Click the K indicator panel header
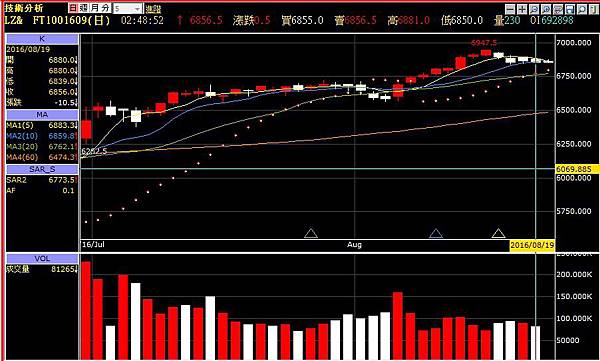Image resolution: width=600 pixels, height=361 pixels. [42, 39]
